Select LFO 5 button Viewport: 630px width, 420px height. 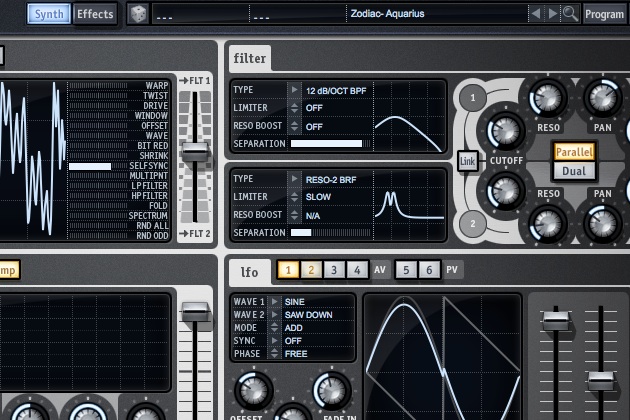406,270
